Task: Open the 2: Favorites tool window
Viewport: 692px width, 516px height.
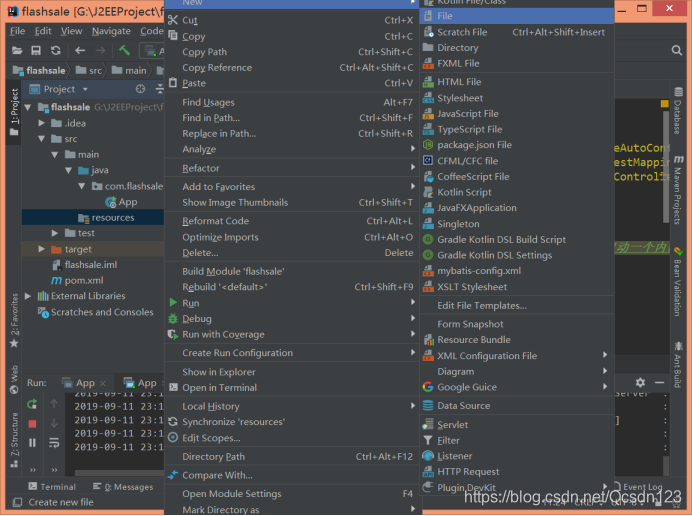Action: [14, 320]
